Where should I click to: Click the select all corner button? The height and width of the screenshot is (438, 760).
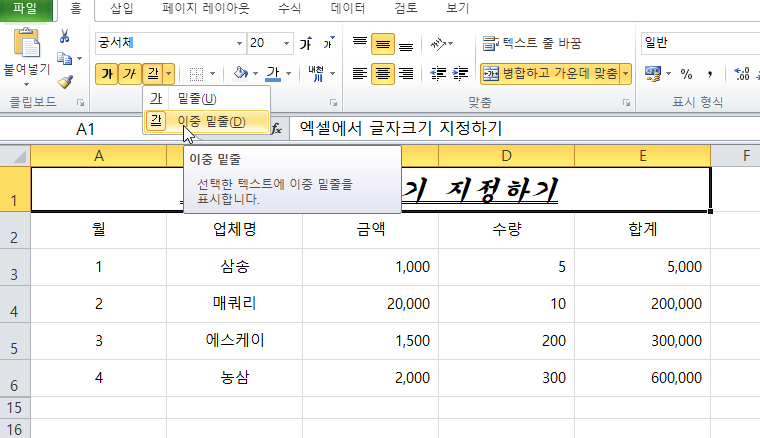coord(16,156)
